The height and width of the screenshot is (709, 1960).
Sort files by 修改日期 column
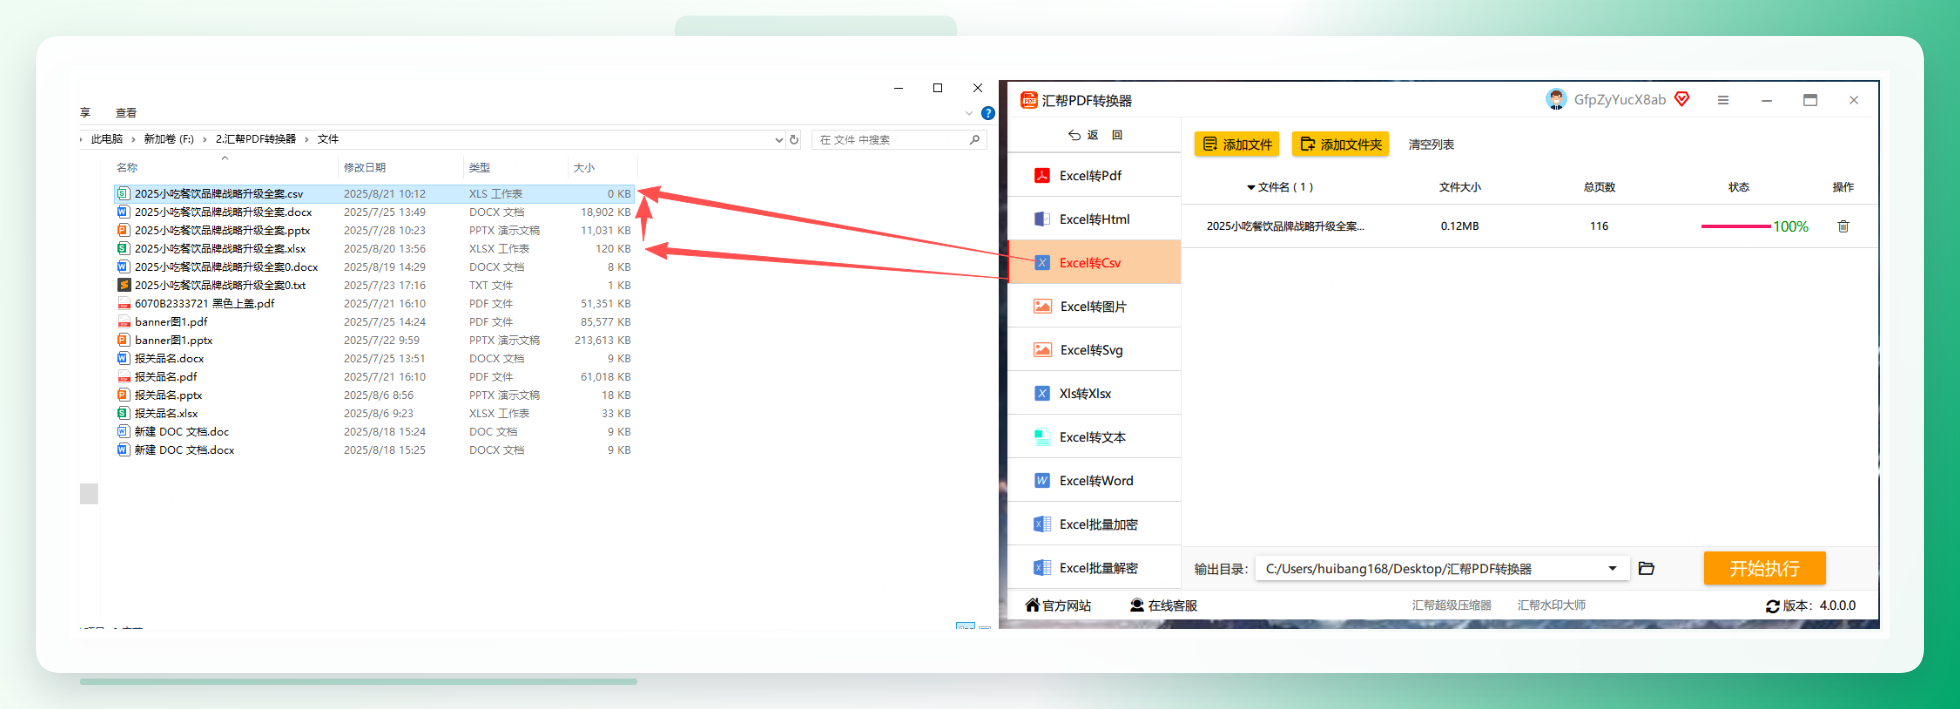365,168
